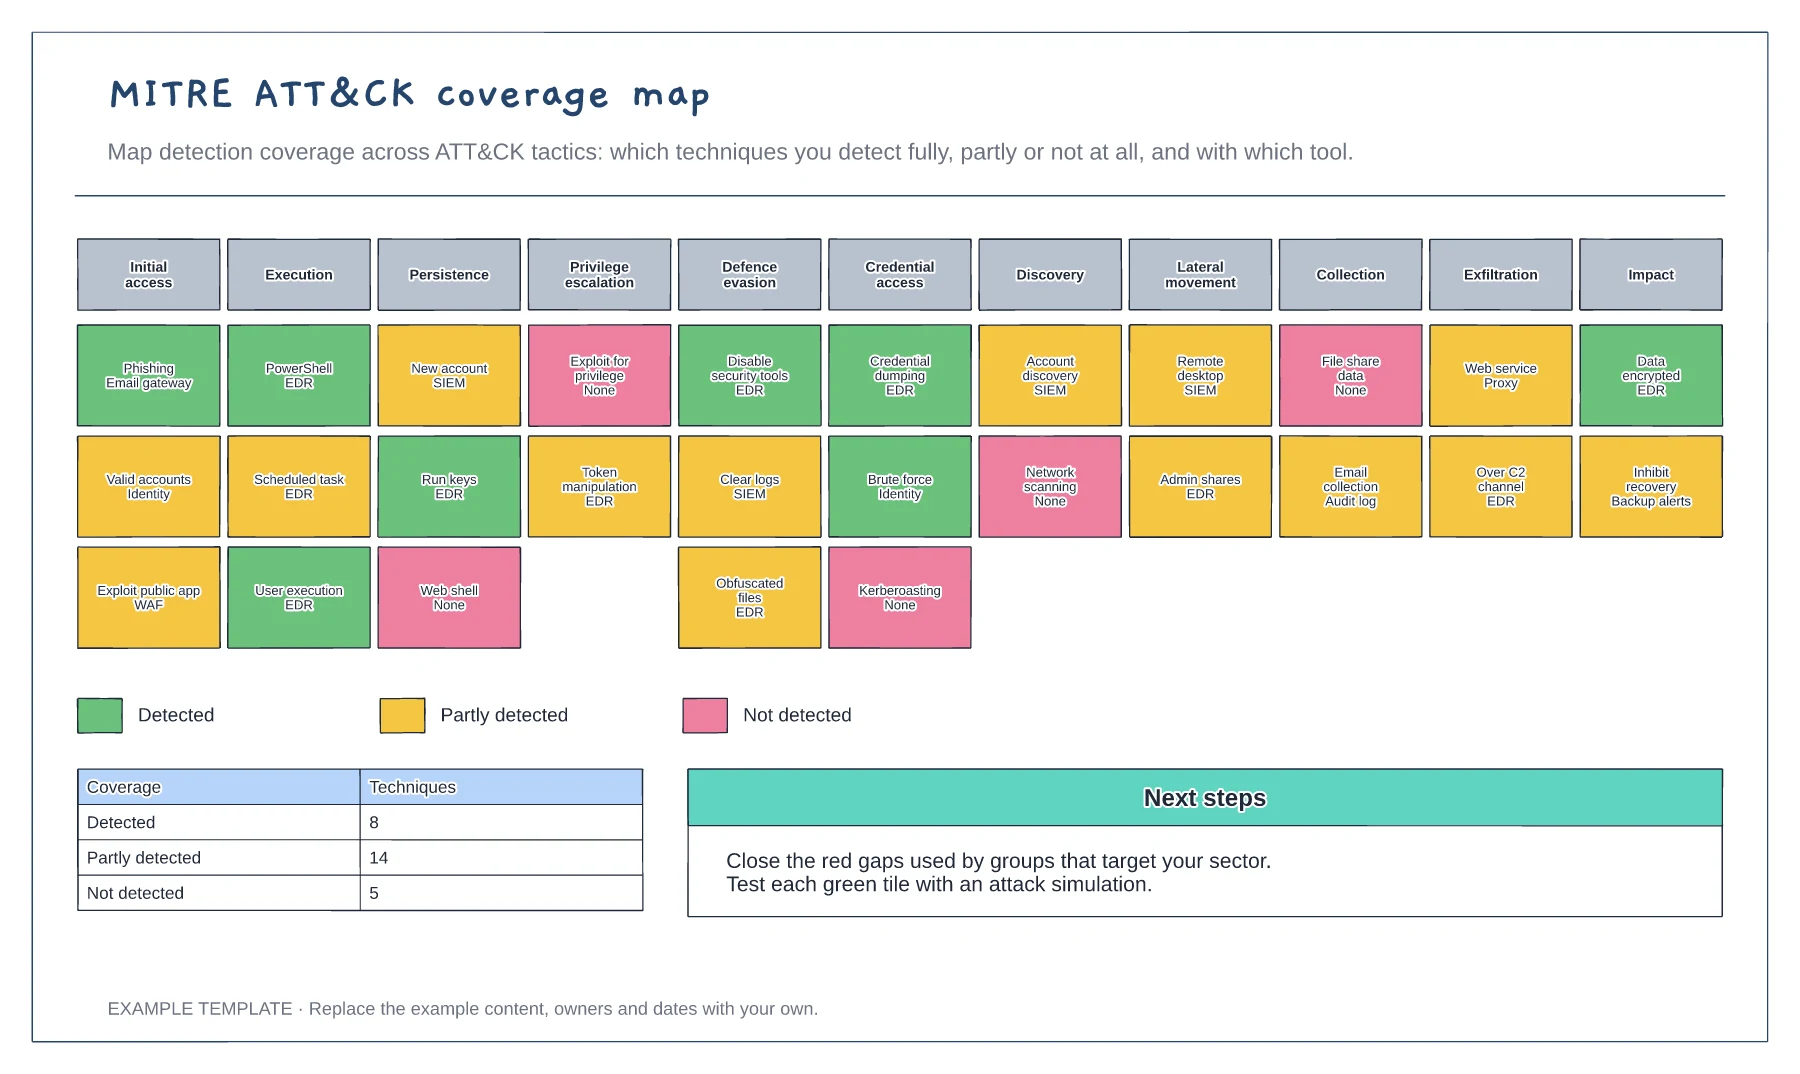Image resolution: width=1800 pixels, height=1074 pixels.
Task: Click the Lateral movement column header
Action: [1200, 275]
